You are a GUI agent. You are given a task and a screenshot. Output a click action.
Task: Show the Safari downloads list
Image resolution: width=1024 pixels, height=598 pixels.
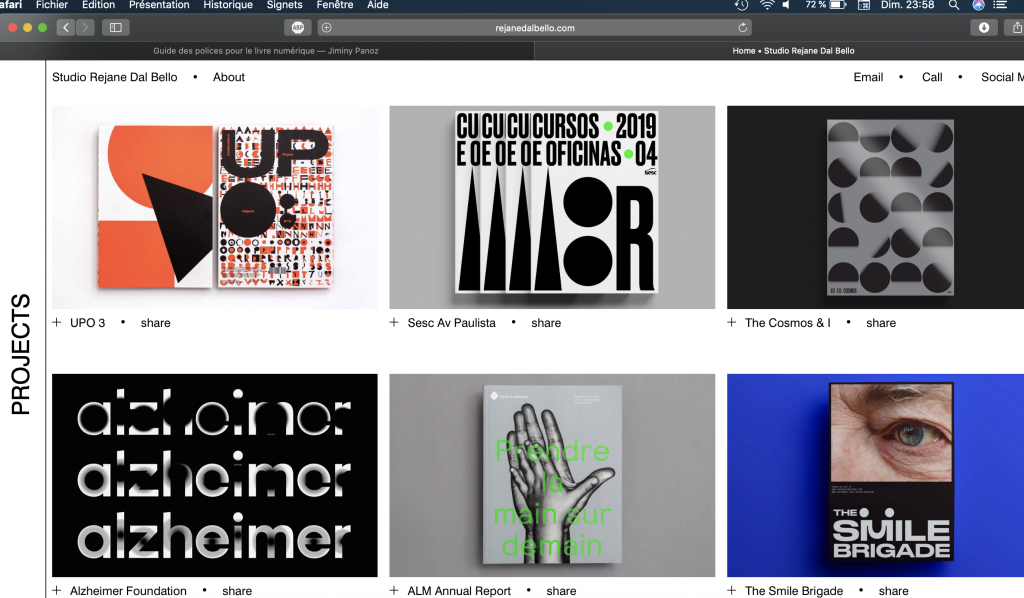(984, 27)
